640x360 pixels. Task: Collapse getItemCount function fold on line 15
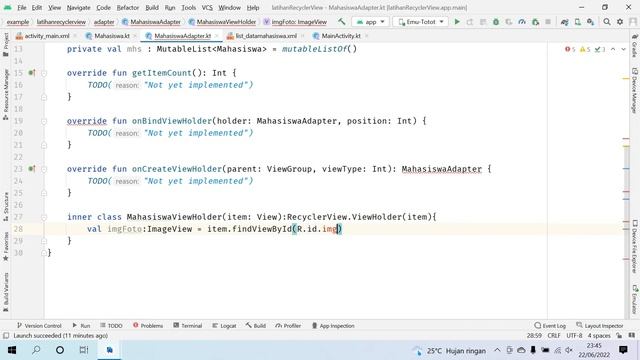coord(44,73)
